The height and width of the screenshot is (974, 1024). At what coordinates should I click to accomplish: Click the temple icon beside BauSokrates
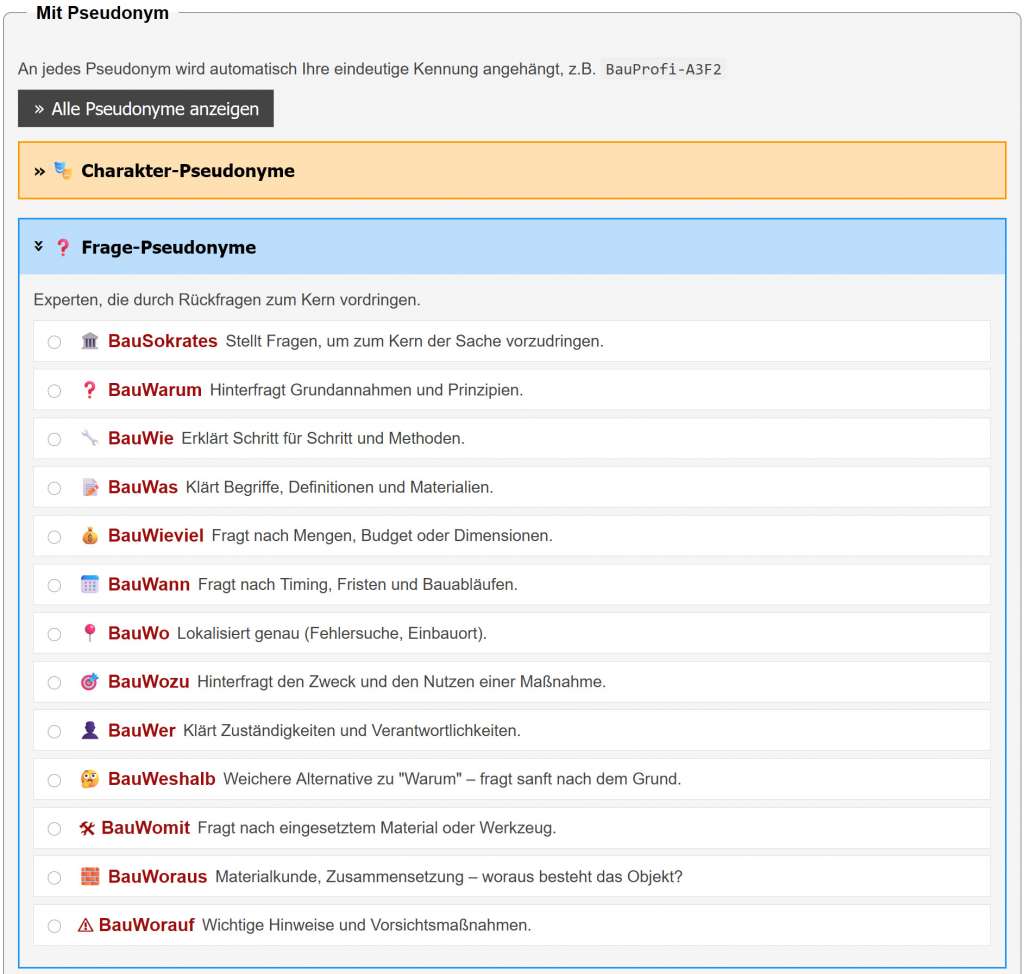pos(90,342)
